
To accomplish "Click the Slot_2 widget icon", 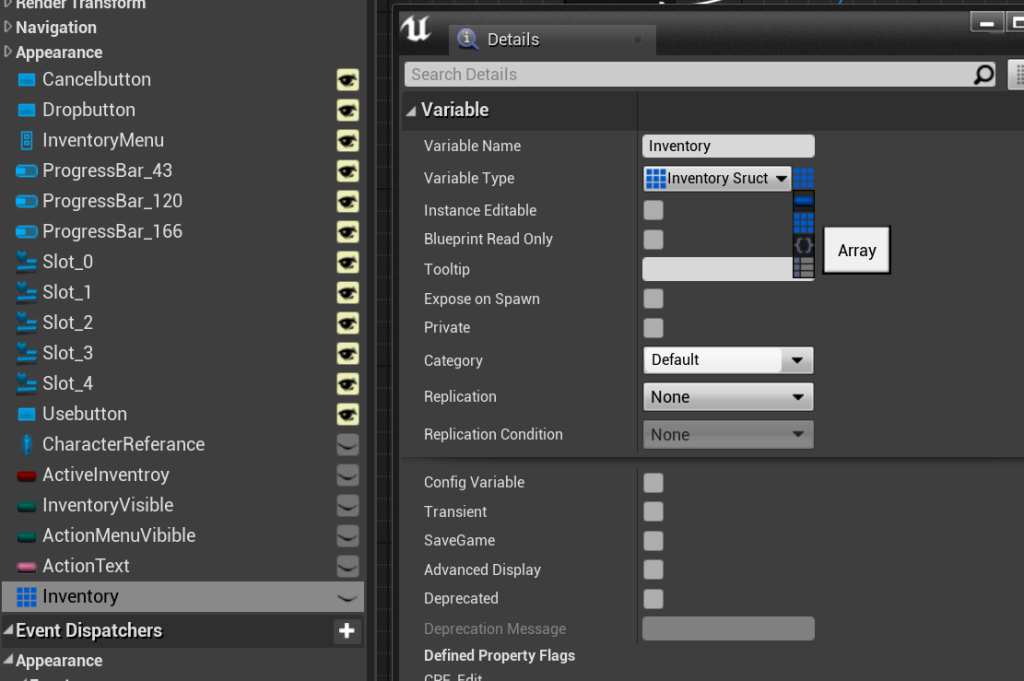I will [x=26, y=323].
